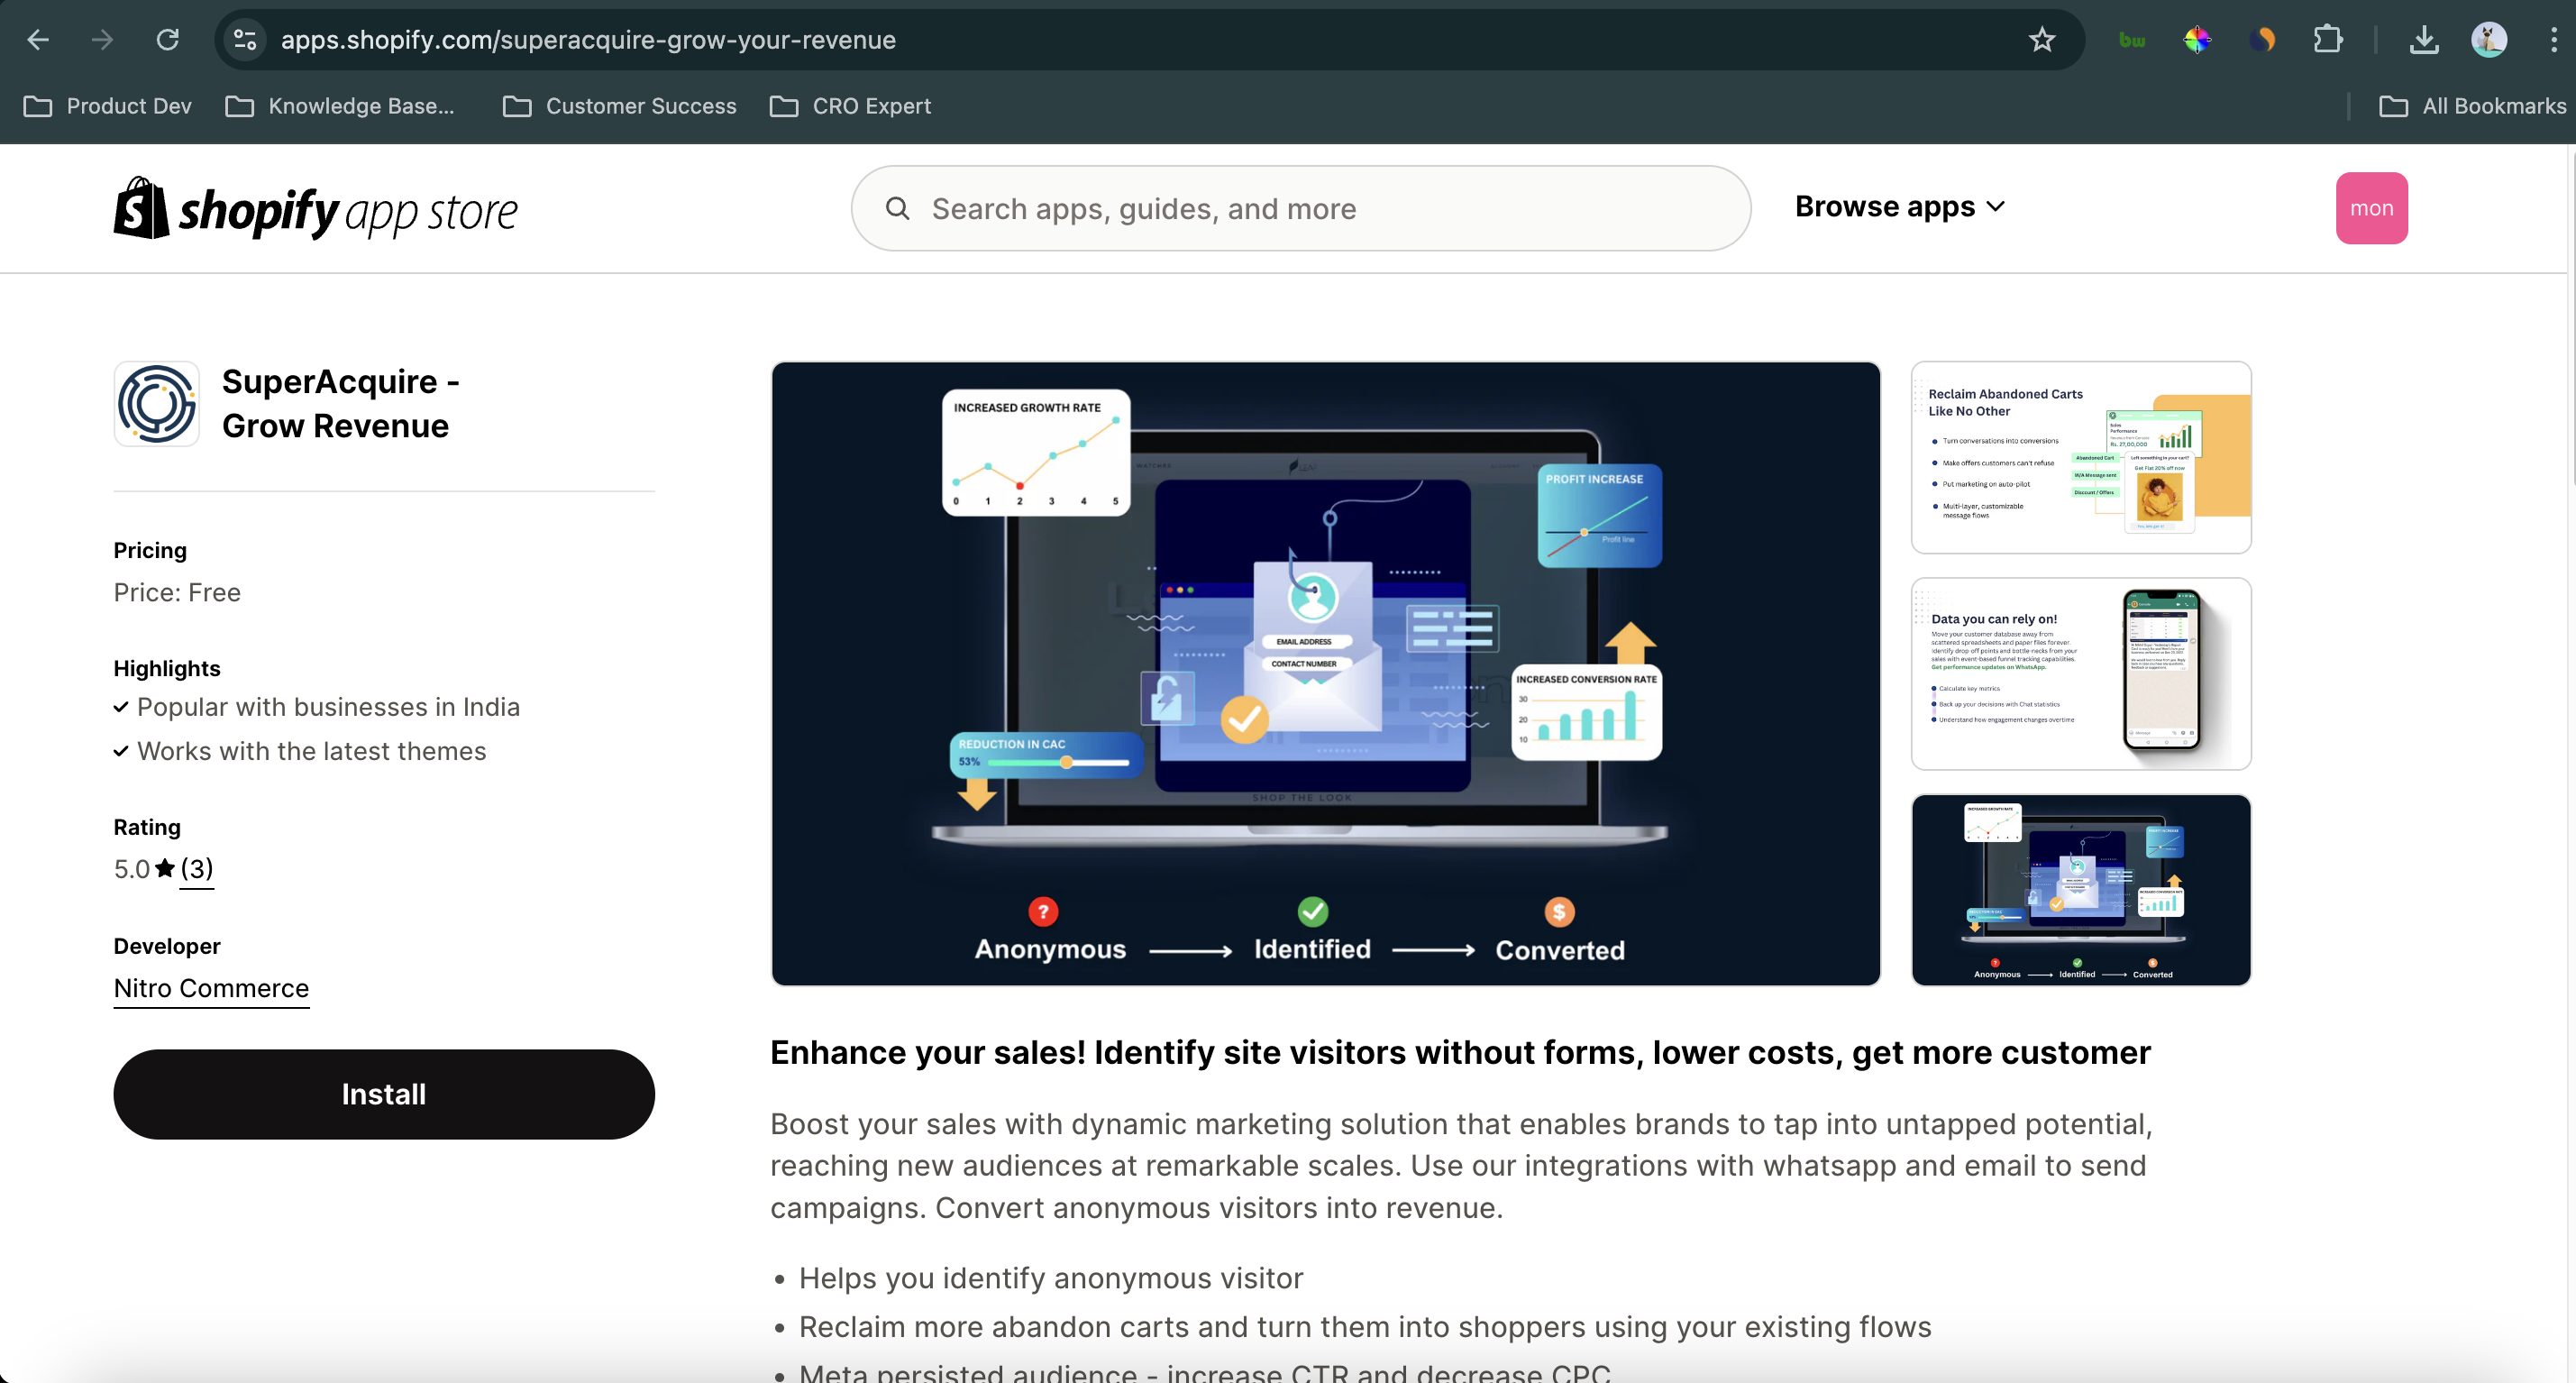Go to Shopify app store home via logo
2576x1383 pixels.
[316, 209]
